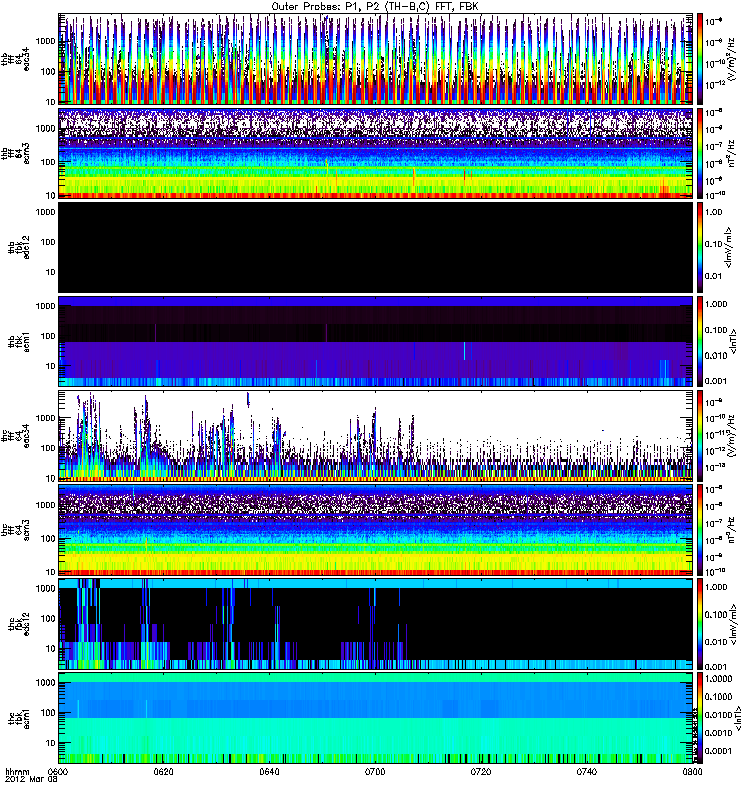Click the all-black thb fbk edc12 panel
The width and height of the screenshot is (750, 800).
375,247
